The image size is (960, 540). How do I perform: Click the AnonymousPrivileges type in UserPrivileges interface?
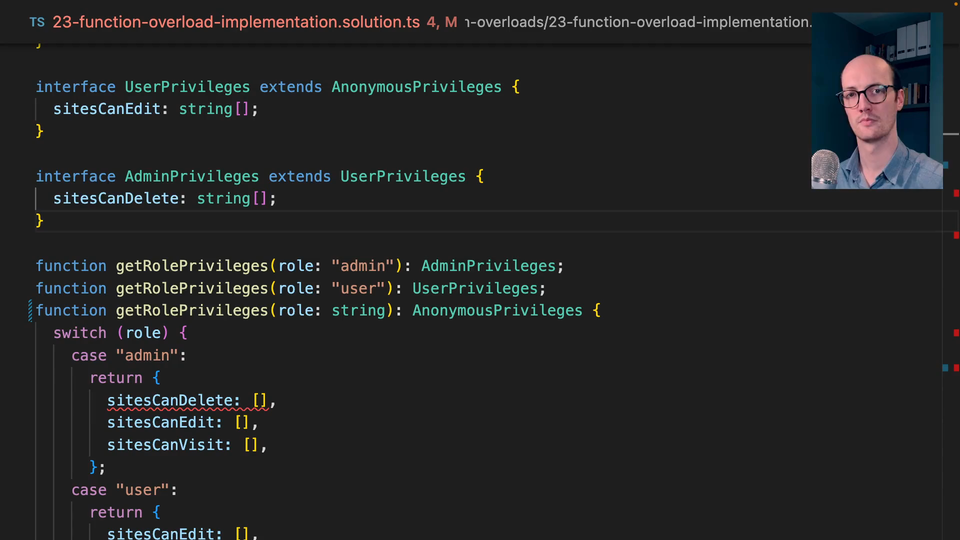(416, 87)
